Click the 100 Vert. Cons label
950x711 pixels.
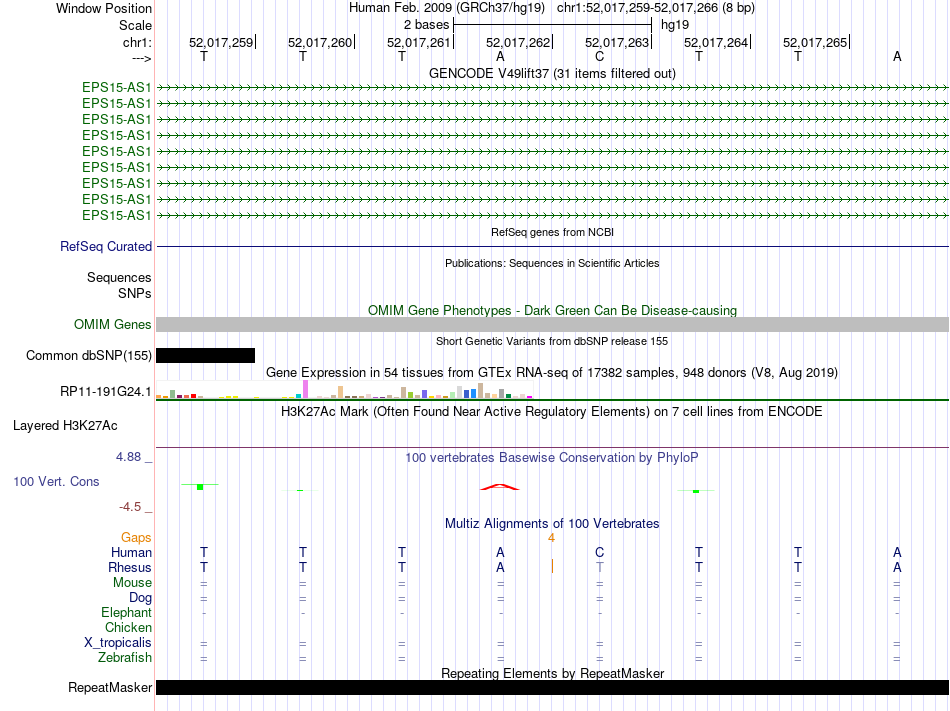56,481
